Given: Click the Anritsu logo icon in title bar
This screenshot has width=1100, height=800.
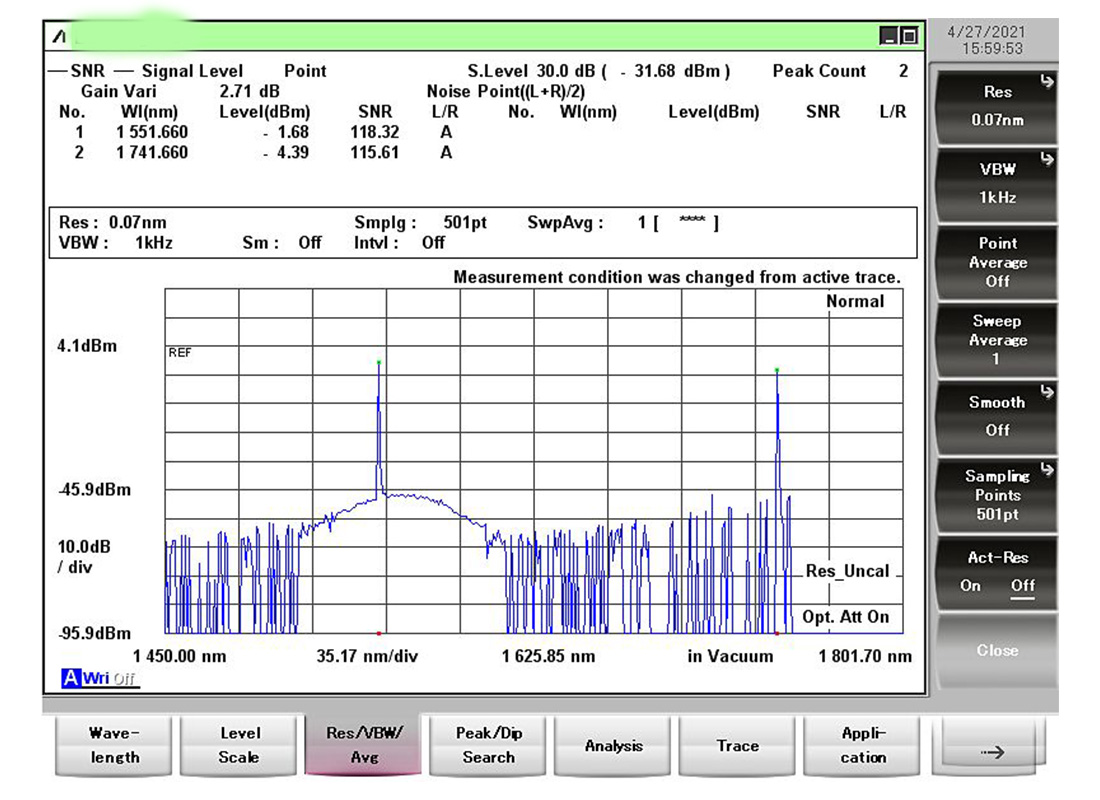Looking at the screenshot, I should point(58,37).
